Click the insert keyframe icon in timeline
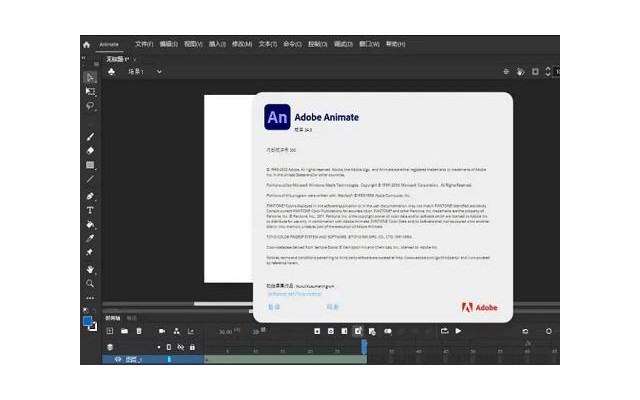Image resolution: width=640 pixels, height=400 pixels. tap(317, 331)
